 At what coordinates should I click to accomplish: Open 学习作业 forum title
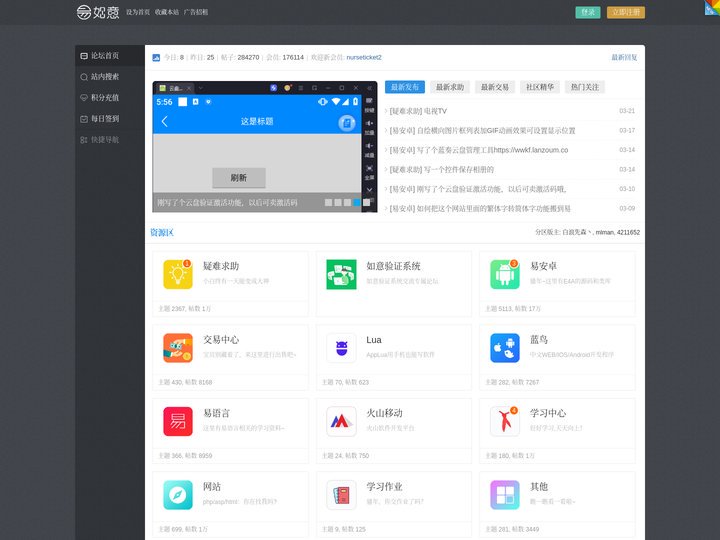384,486
